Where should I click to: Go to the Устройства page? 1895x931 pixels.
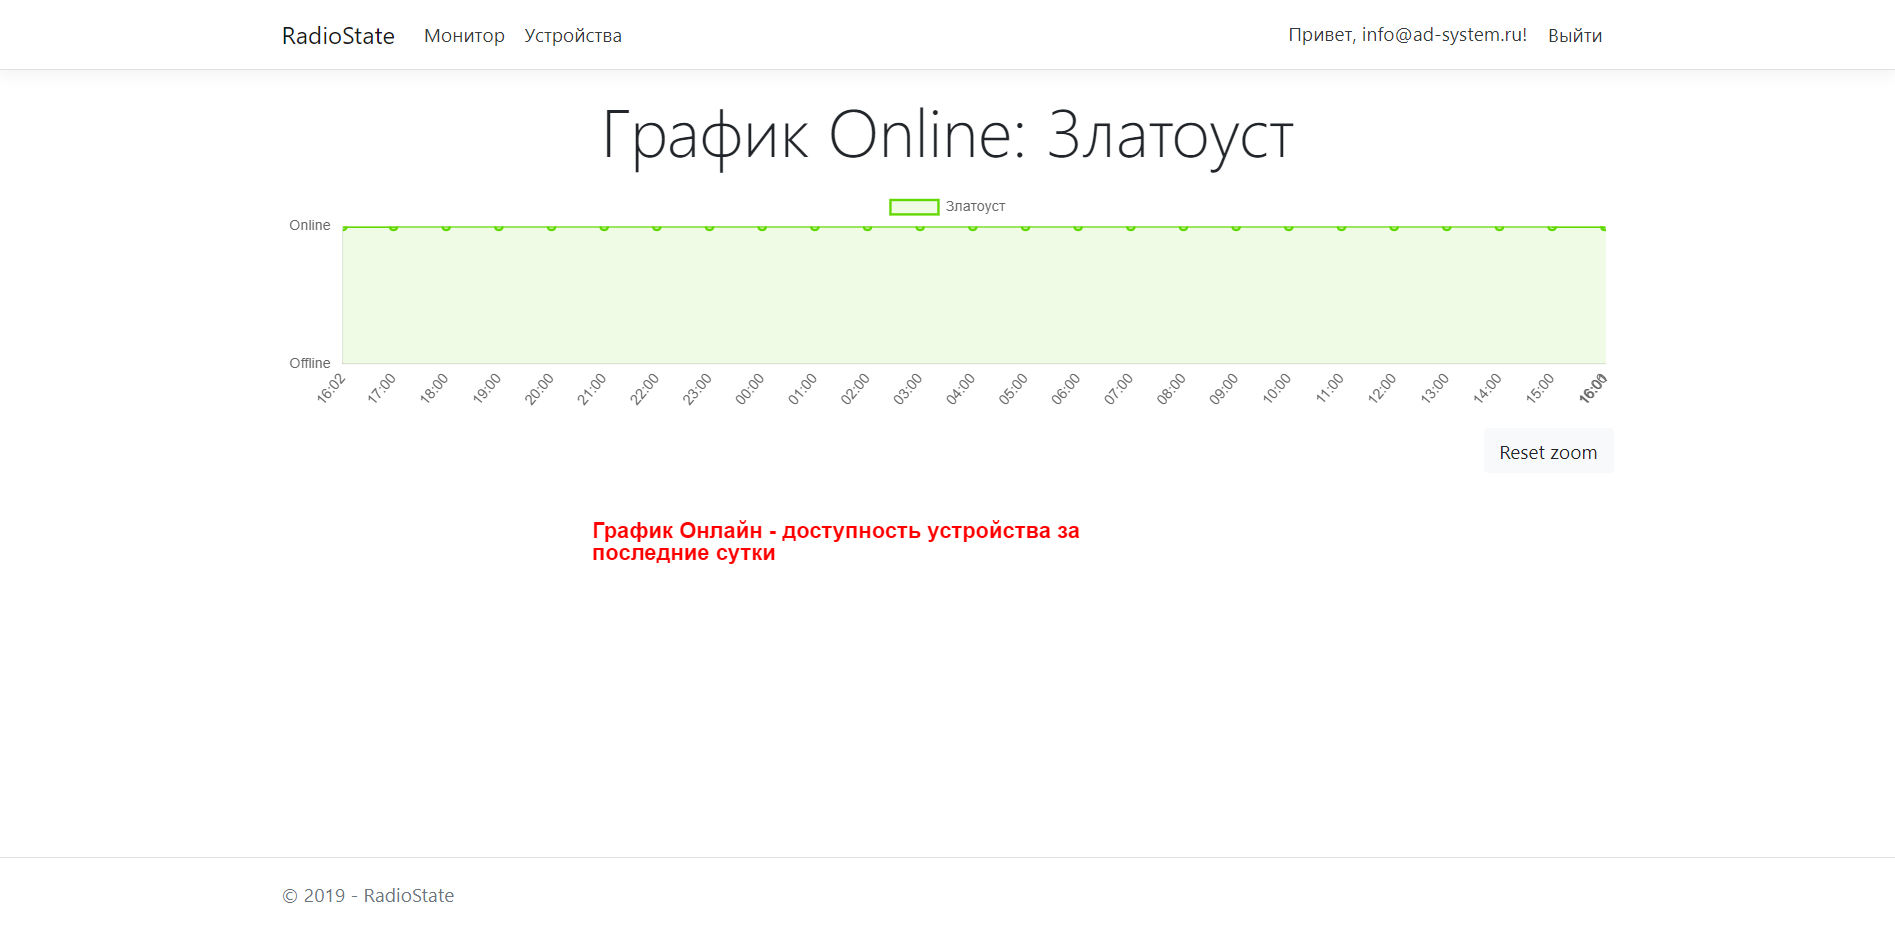click(x=573, y=36)
